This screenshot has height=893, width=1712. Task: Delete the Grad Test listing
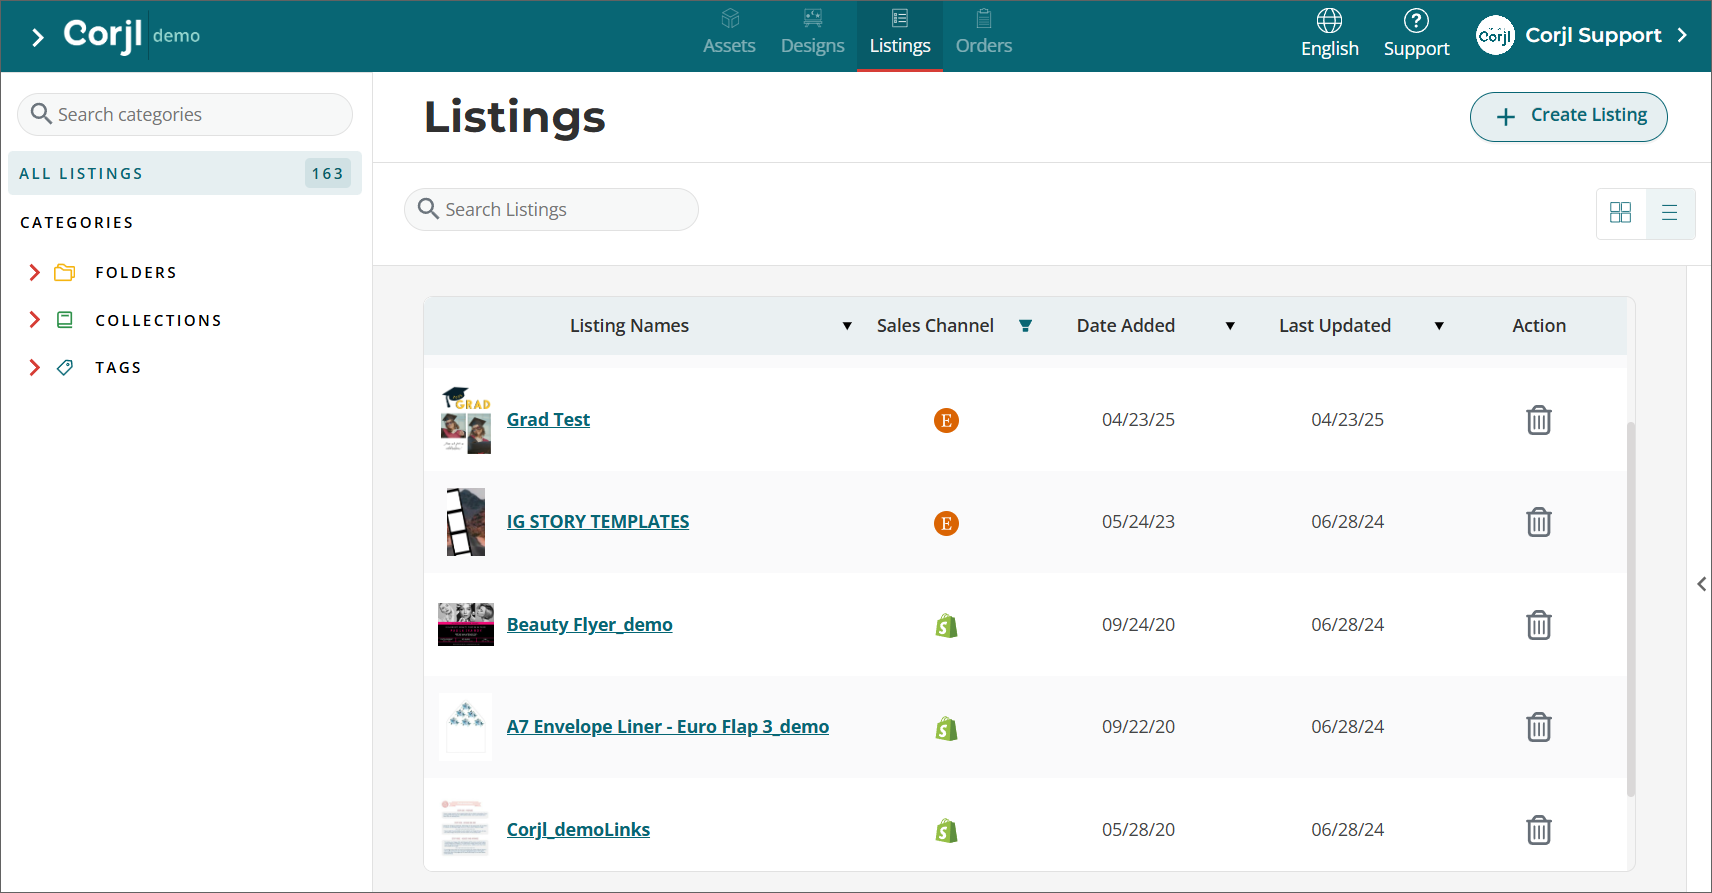point(1539,420)
